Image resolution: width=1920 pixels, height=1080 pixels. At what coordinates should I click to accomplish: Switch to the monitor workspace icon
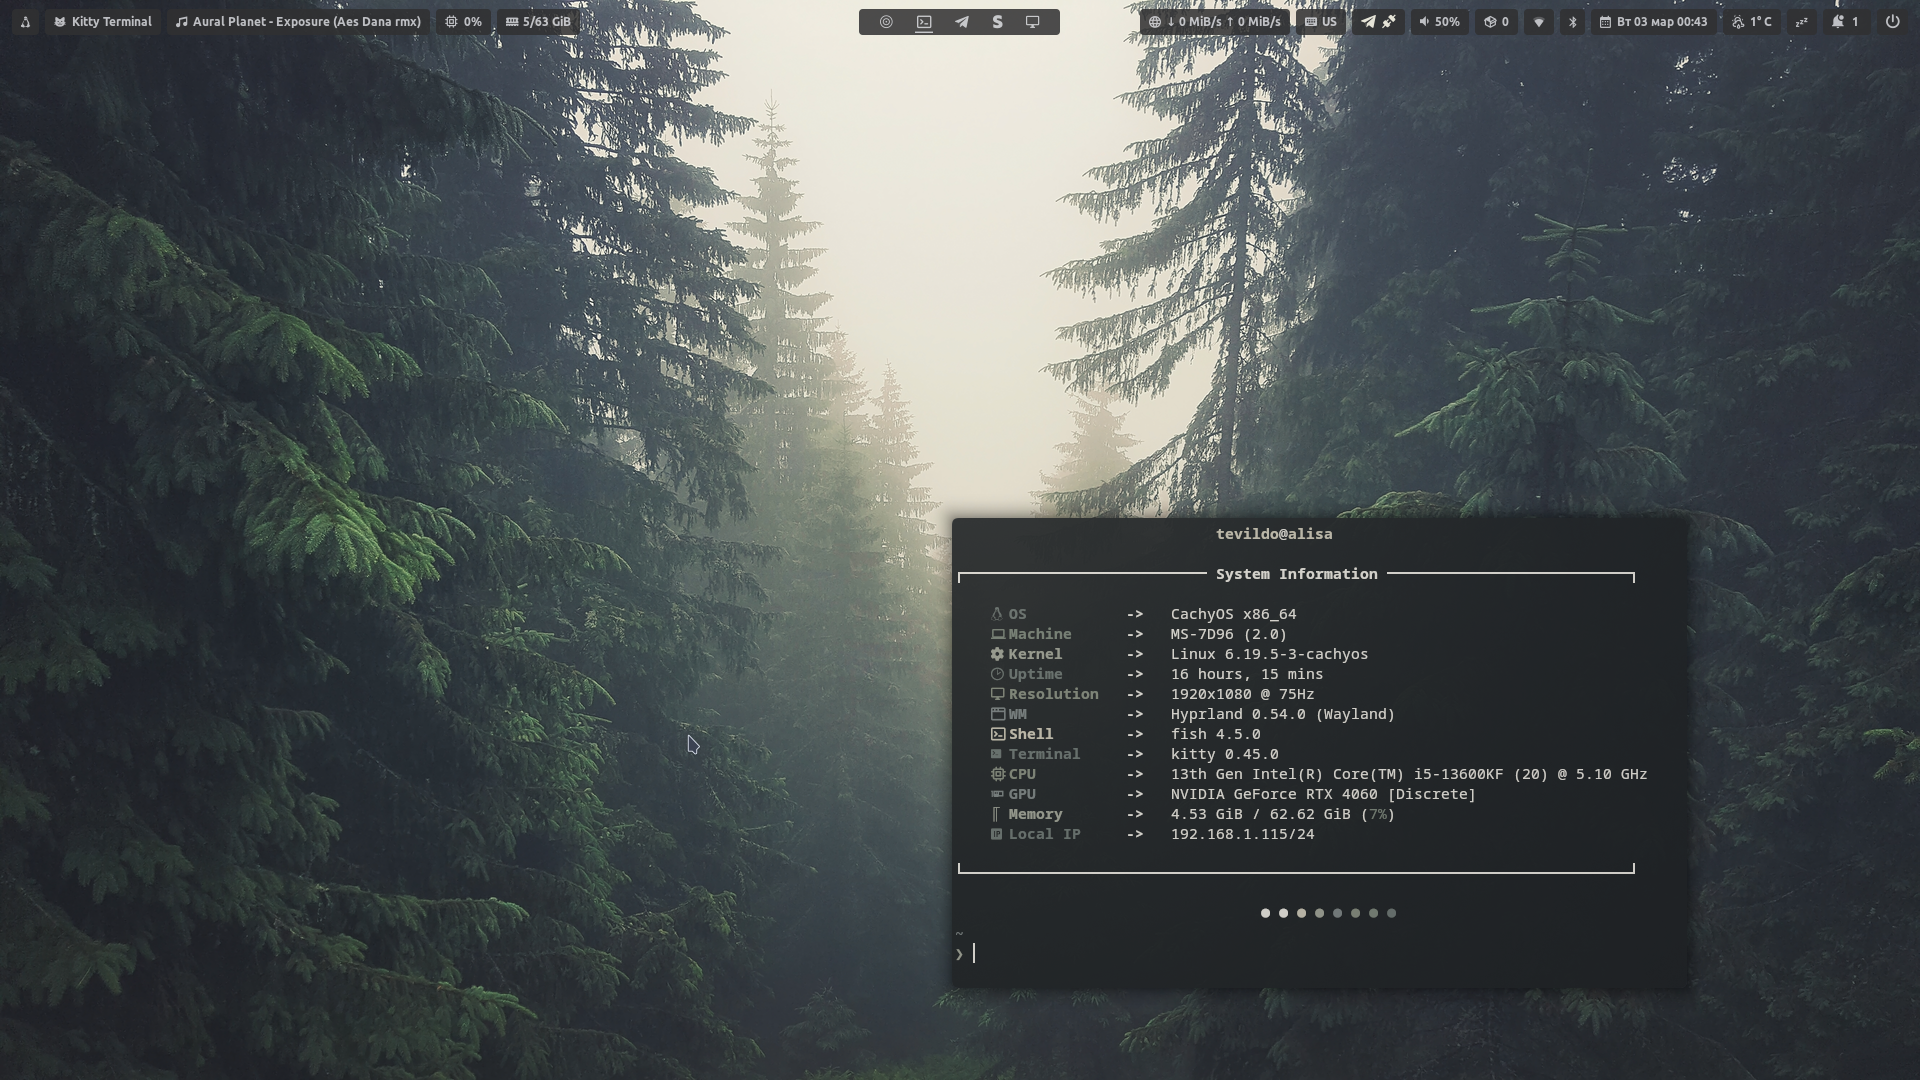click(1033, 22)
